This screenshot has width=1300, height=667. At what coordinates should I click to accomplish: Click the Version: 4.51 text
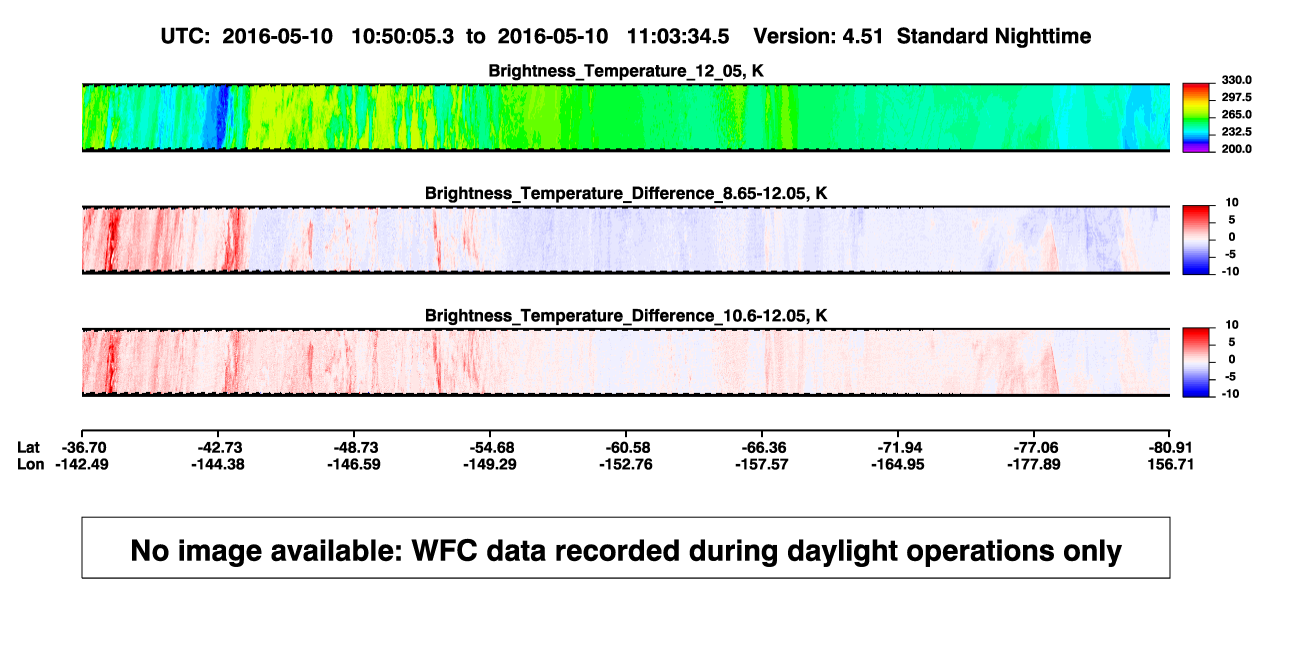point(820,37)
